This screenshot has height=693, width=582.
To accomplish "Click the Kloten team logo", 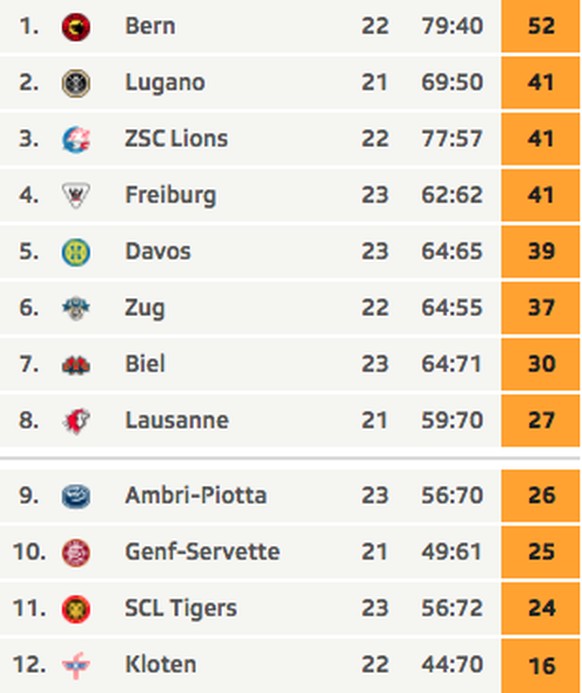I will tap(76, 665).
